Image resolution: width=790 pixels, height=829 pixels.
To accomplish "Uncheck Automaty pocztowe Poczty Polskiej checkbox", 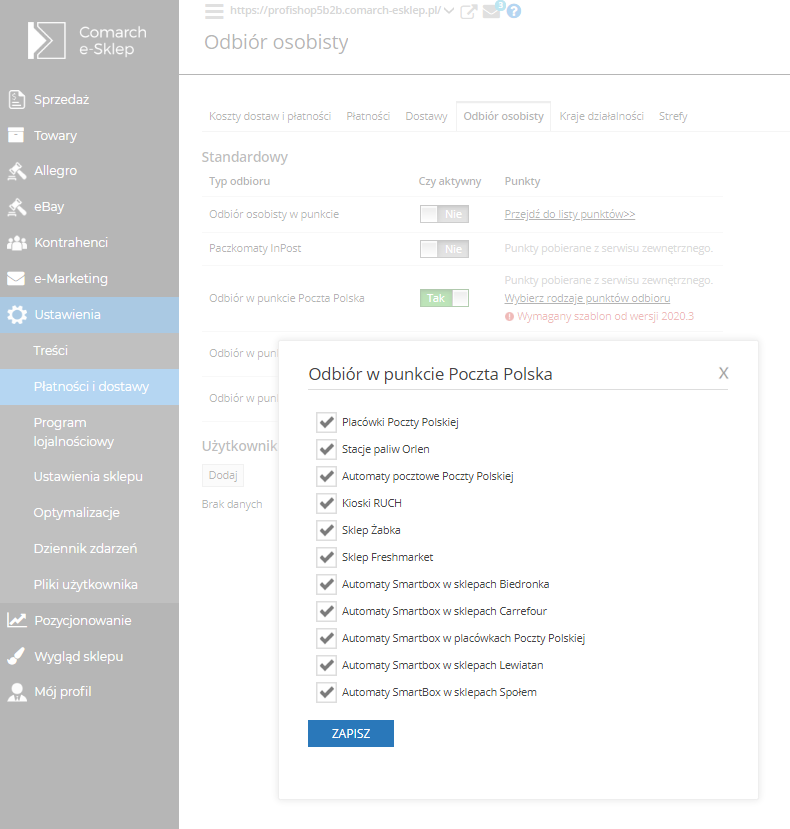I will (326, 476).
